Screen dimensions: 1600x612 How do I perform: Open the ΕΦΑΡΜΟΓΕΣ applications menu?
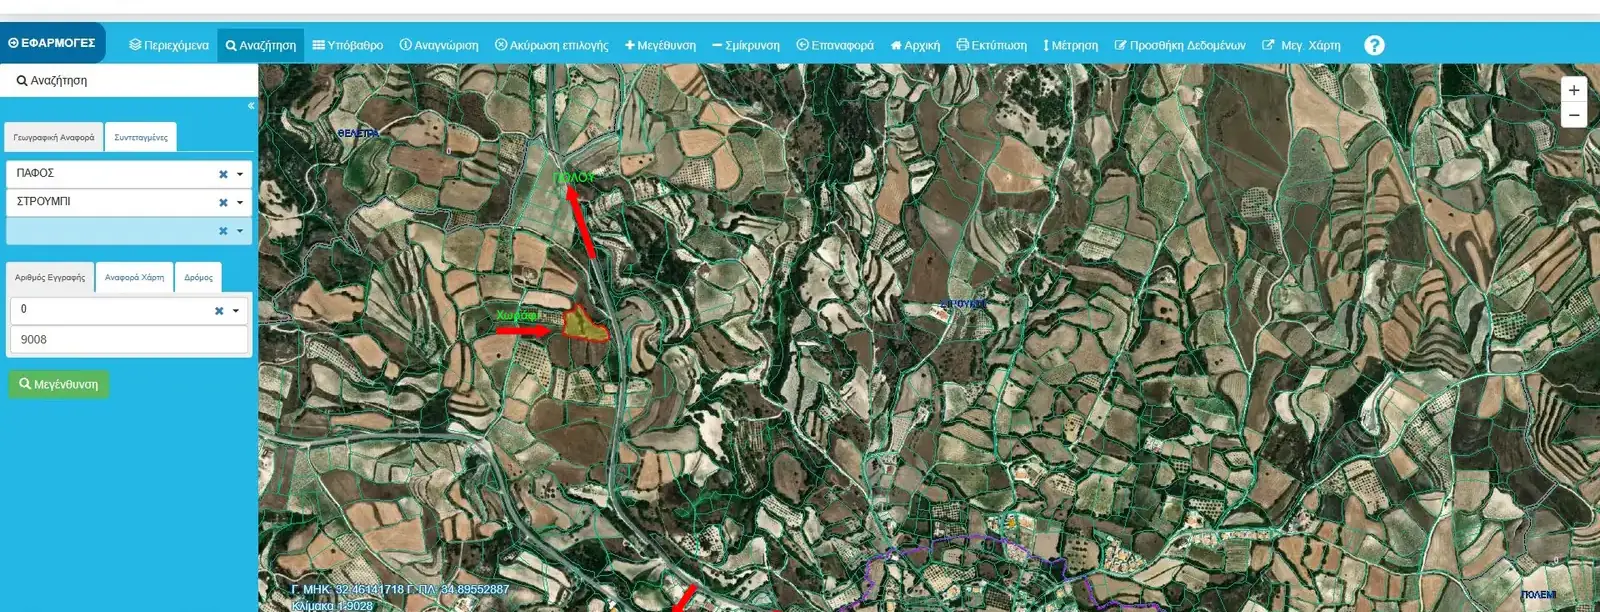[x=52, y=43]
